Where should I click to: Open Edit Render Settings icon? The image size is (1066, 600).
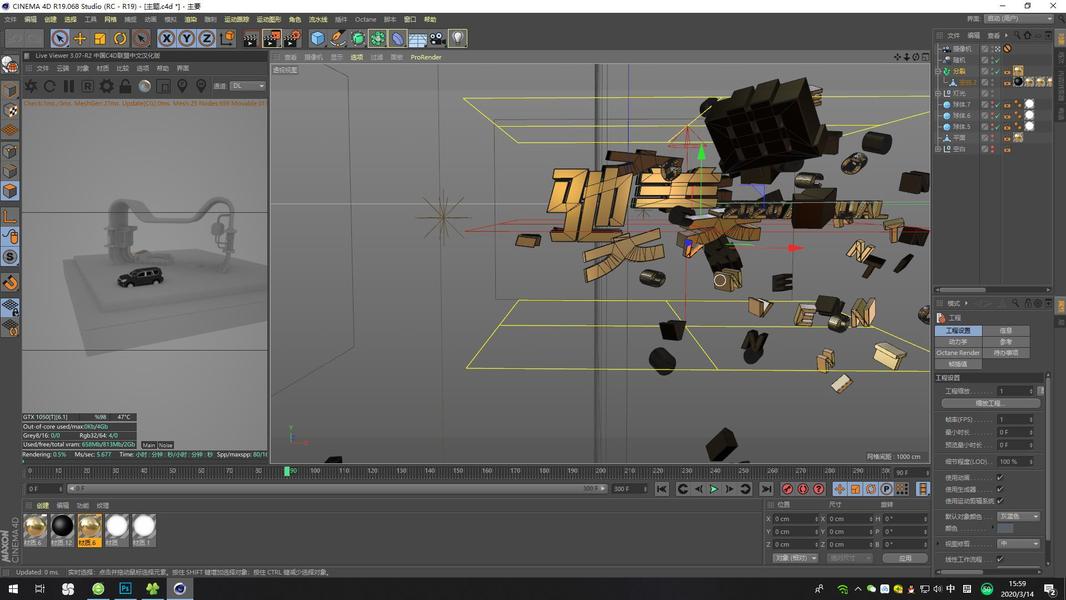[292, 39]
